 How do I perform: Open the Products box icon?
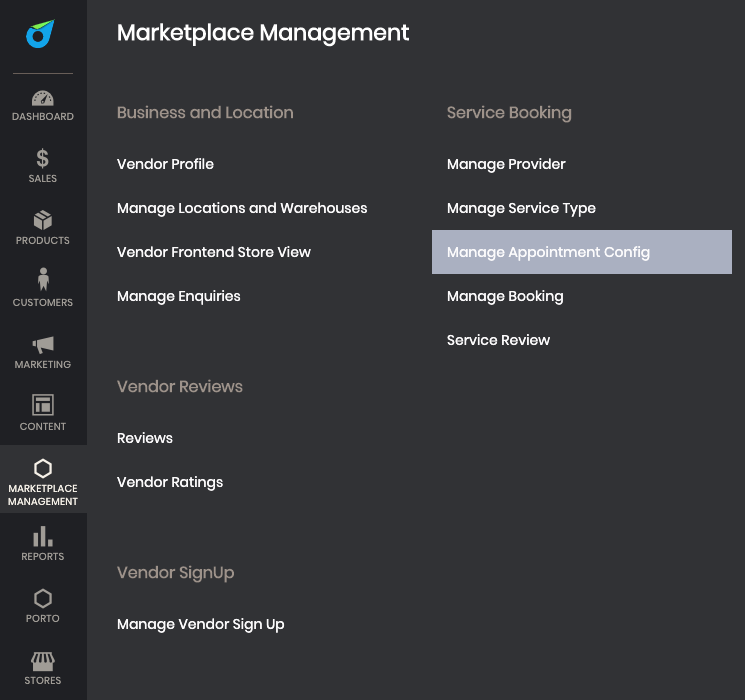43,221
